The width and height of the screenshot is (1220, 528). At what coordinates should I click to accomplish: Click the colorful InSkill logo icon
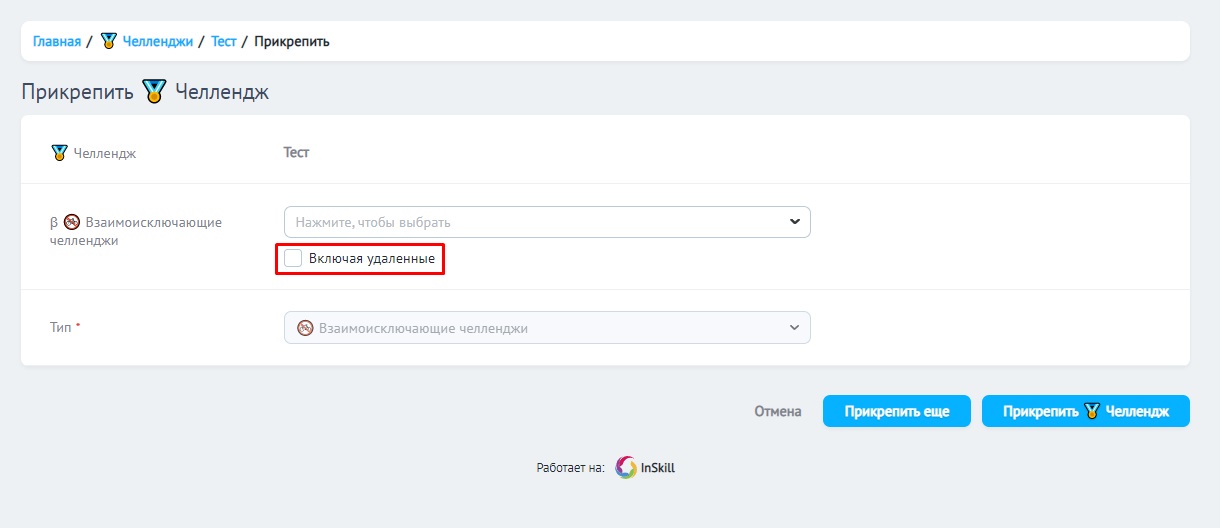point(626,467)
